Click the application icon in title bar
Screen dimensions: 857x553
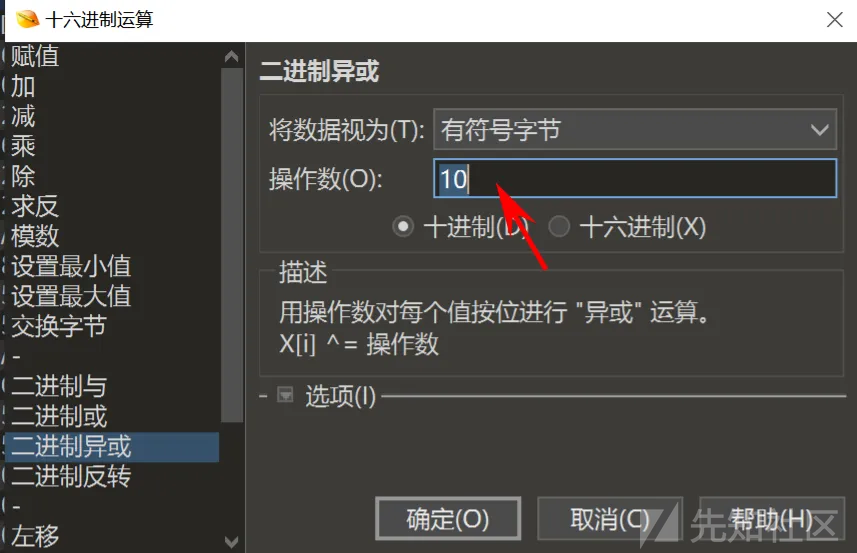27,20
